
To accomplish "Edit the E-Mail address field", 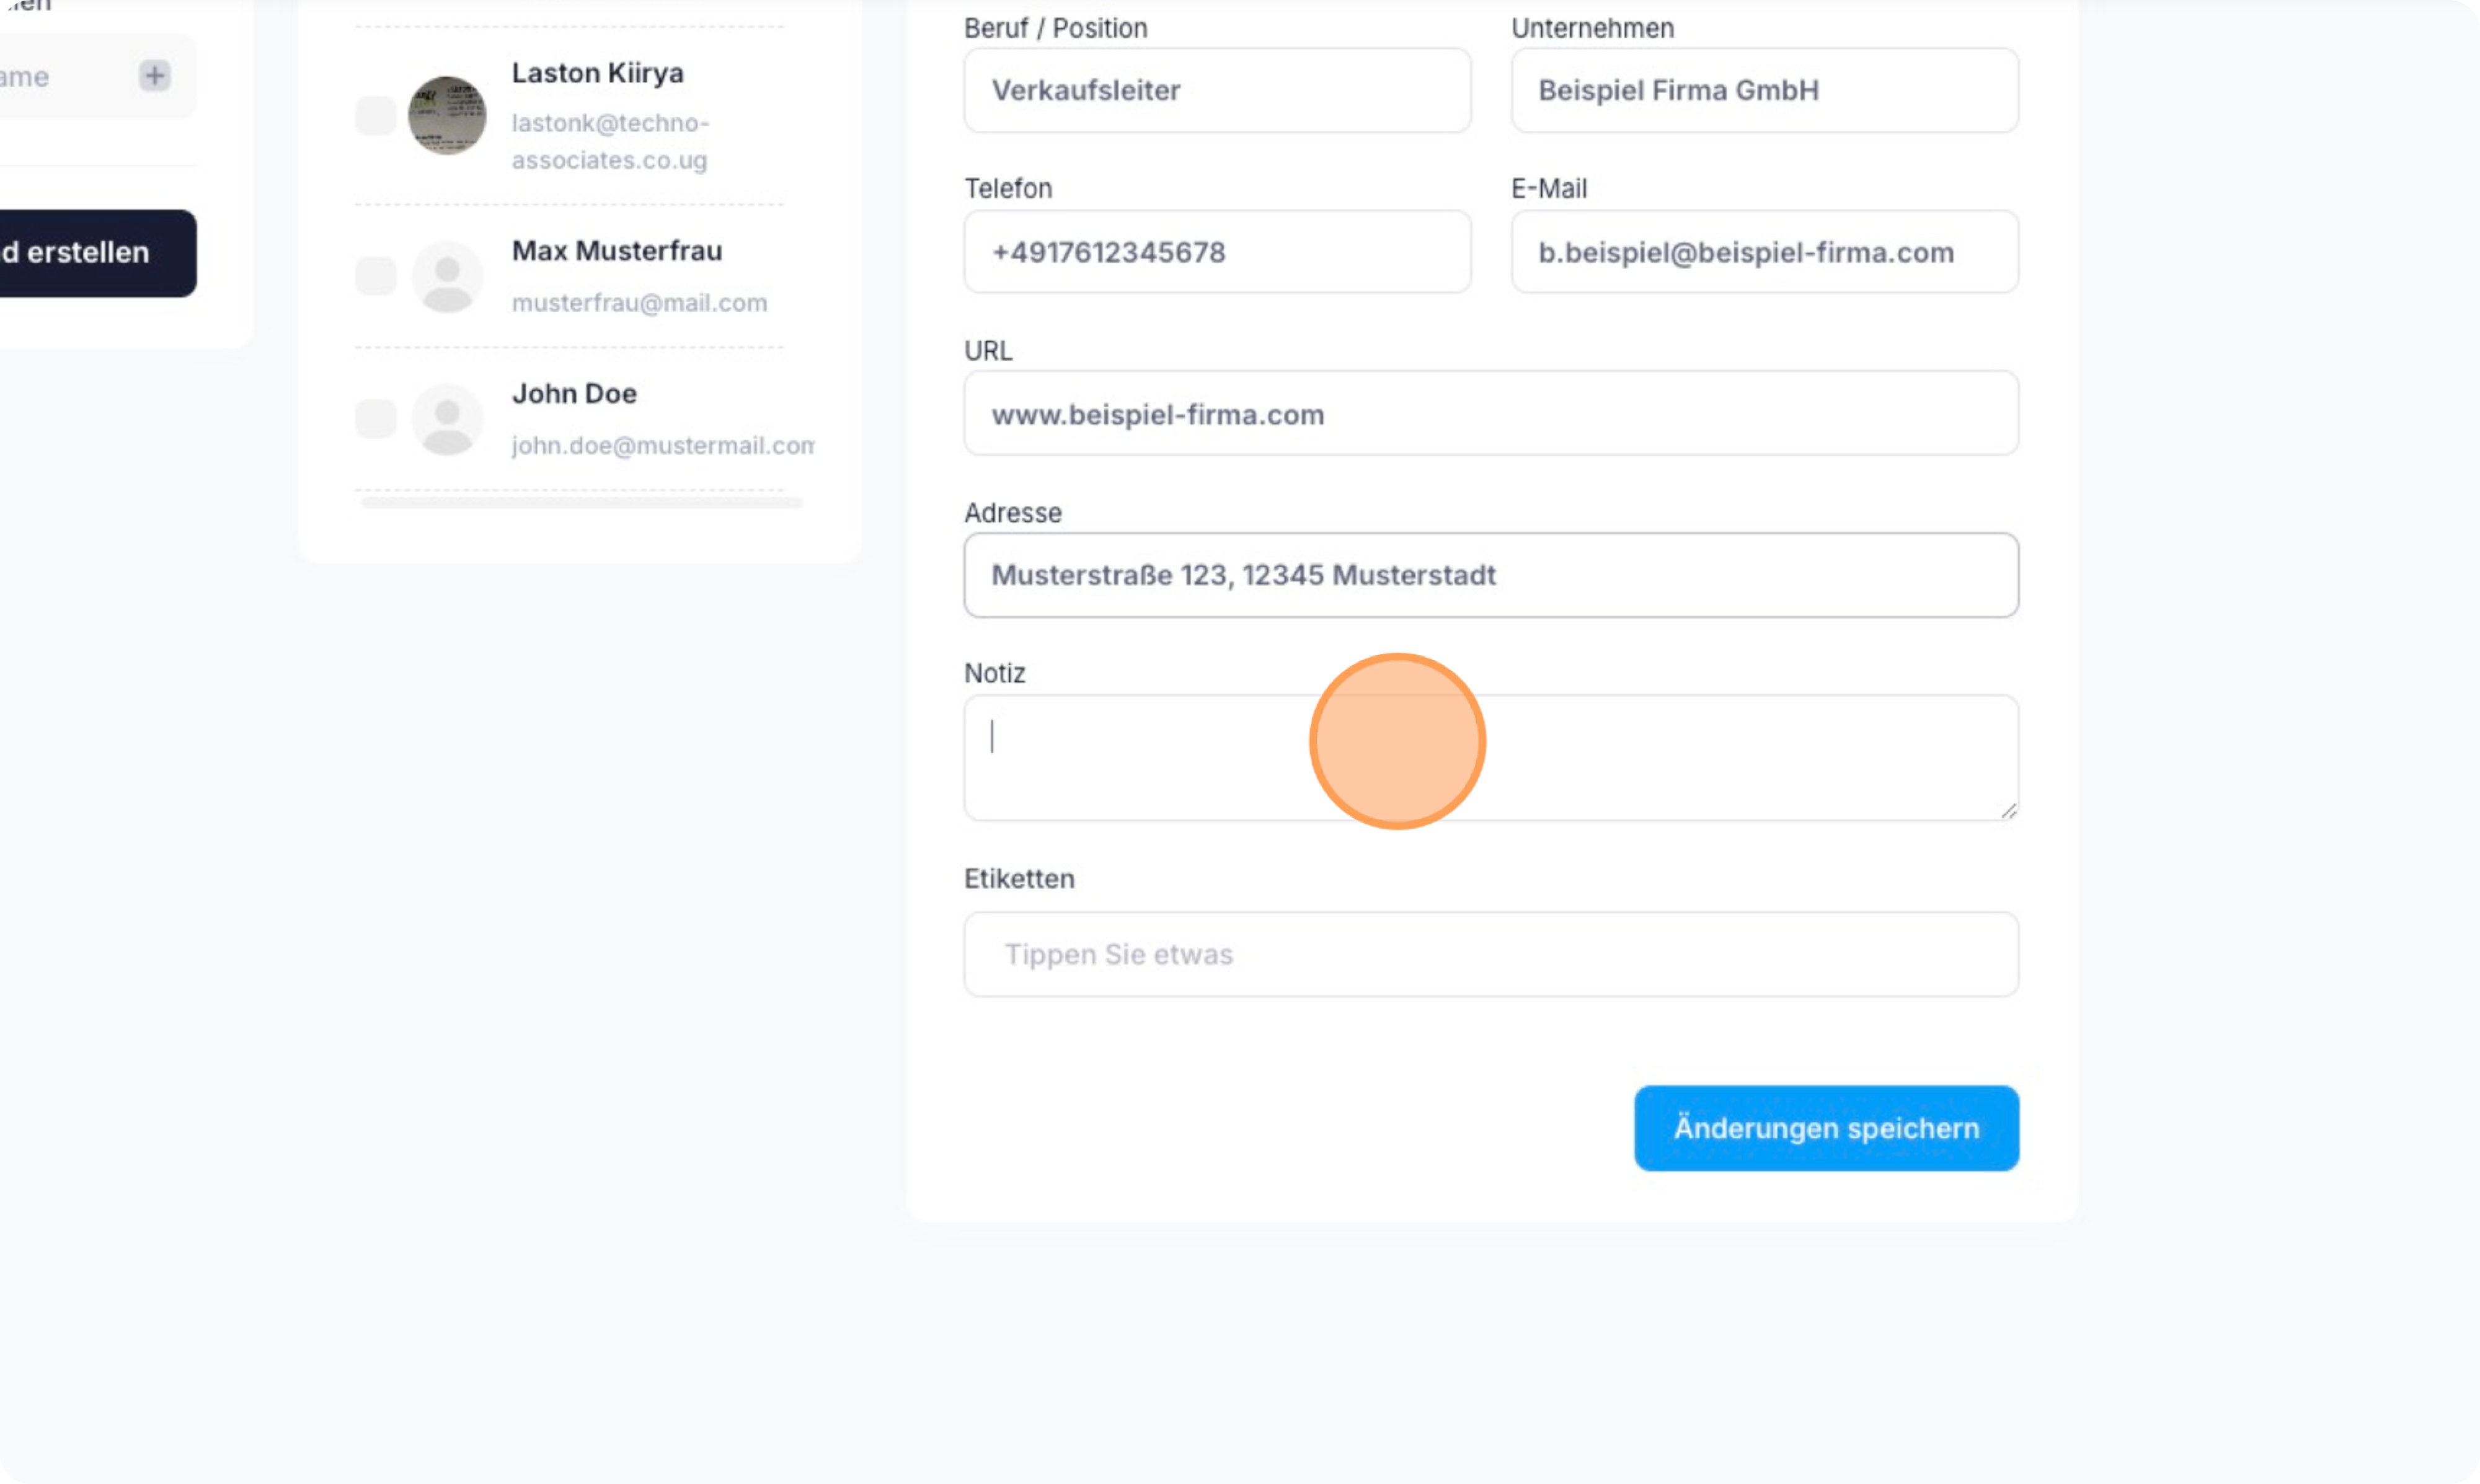I will (x=1764, y=252).
